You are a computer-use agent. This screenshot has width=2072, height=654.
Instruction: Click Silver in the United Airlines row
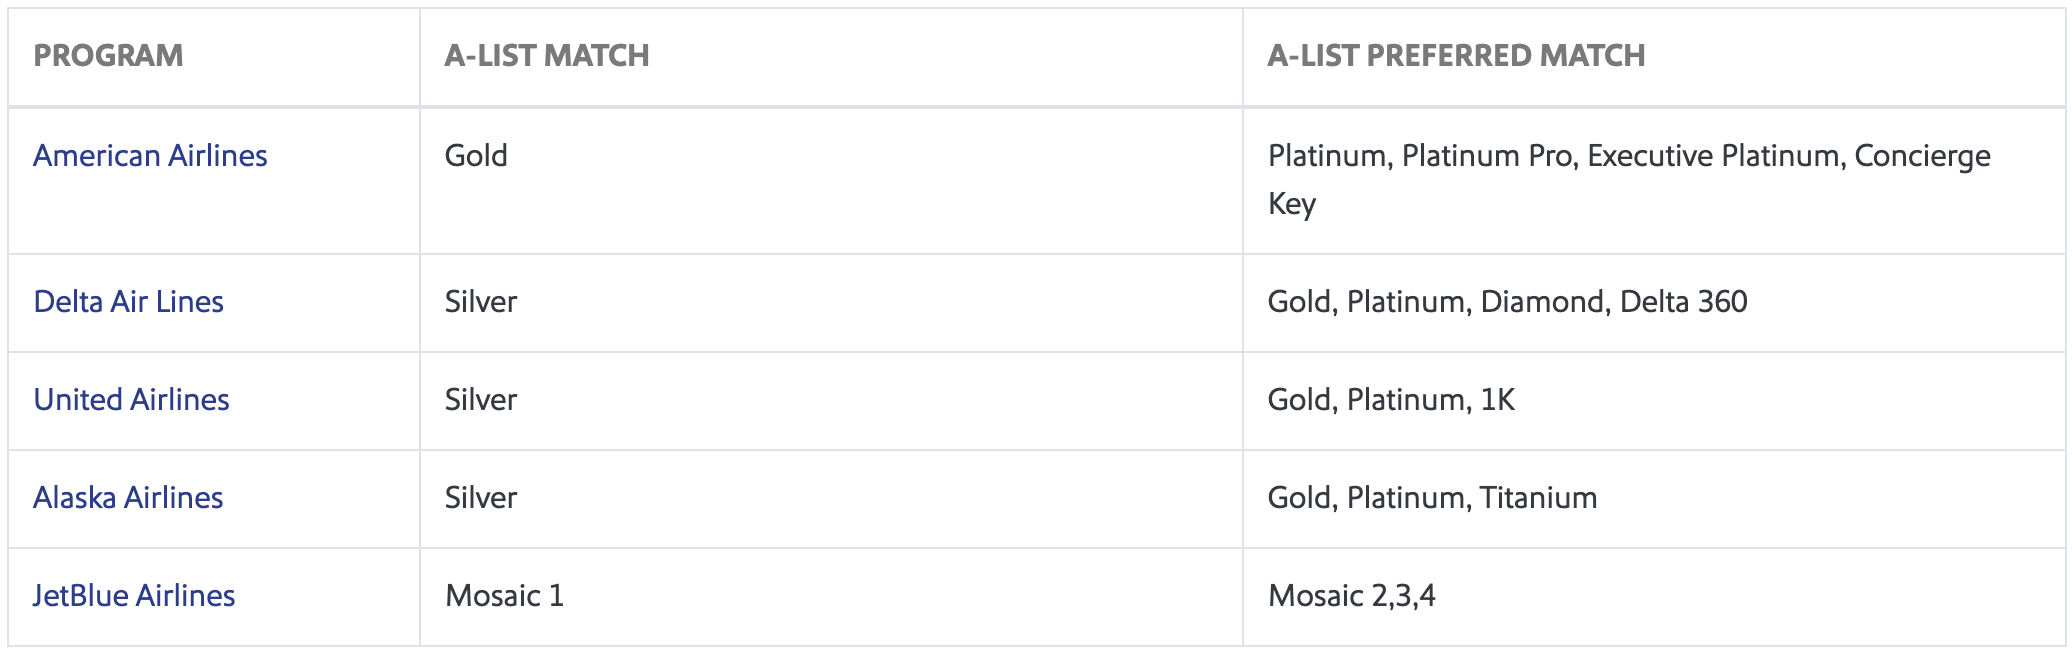(x=481, y=400)
